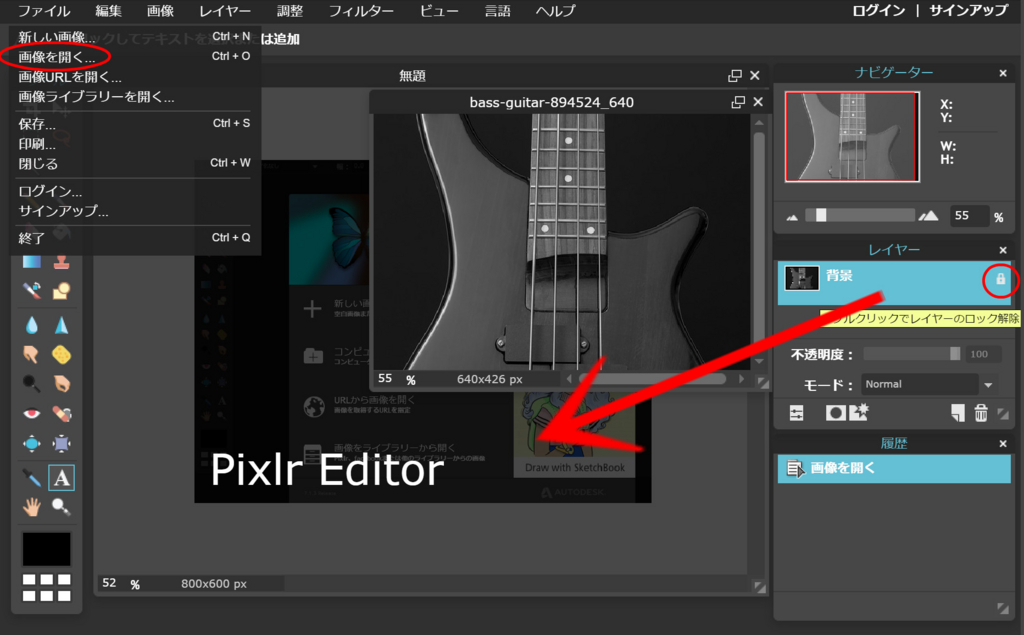Select the Red Eye Reduction tool
Screen dimensions: 1024x635
click(x=31, y=414)
